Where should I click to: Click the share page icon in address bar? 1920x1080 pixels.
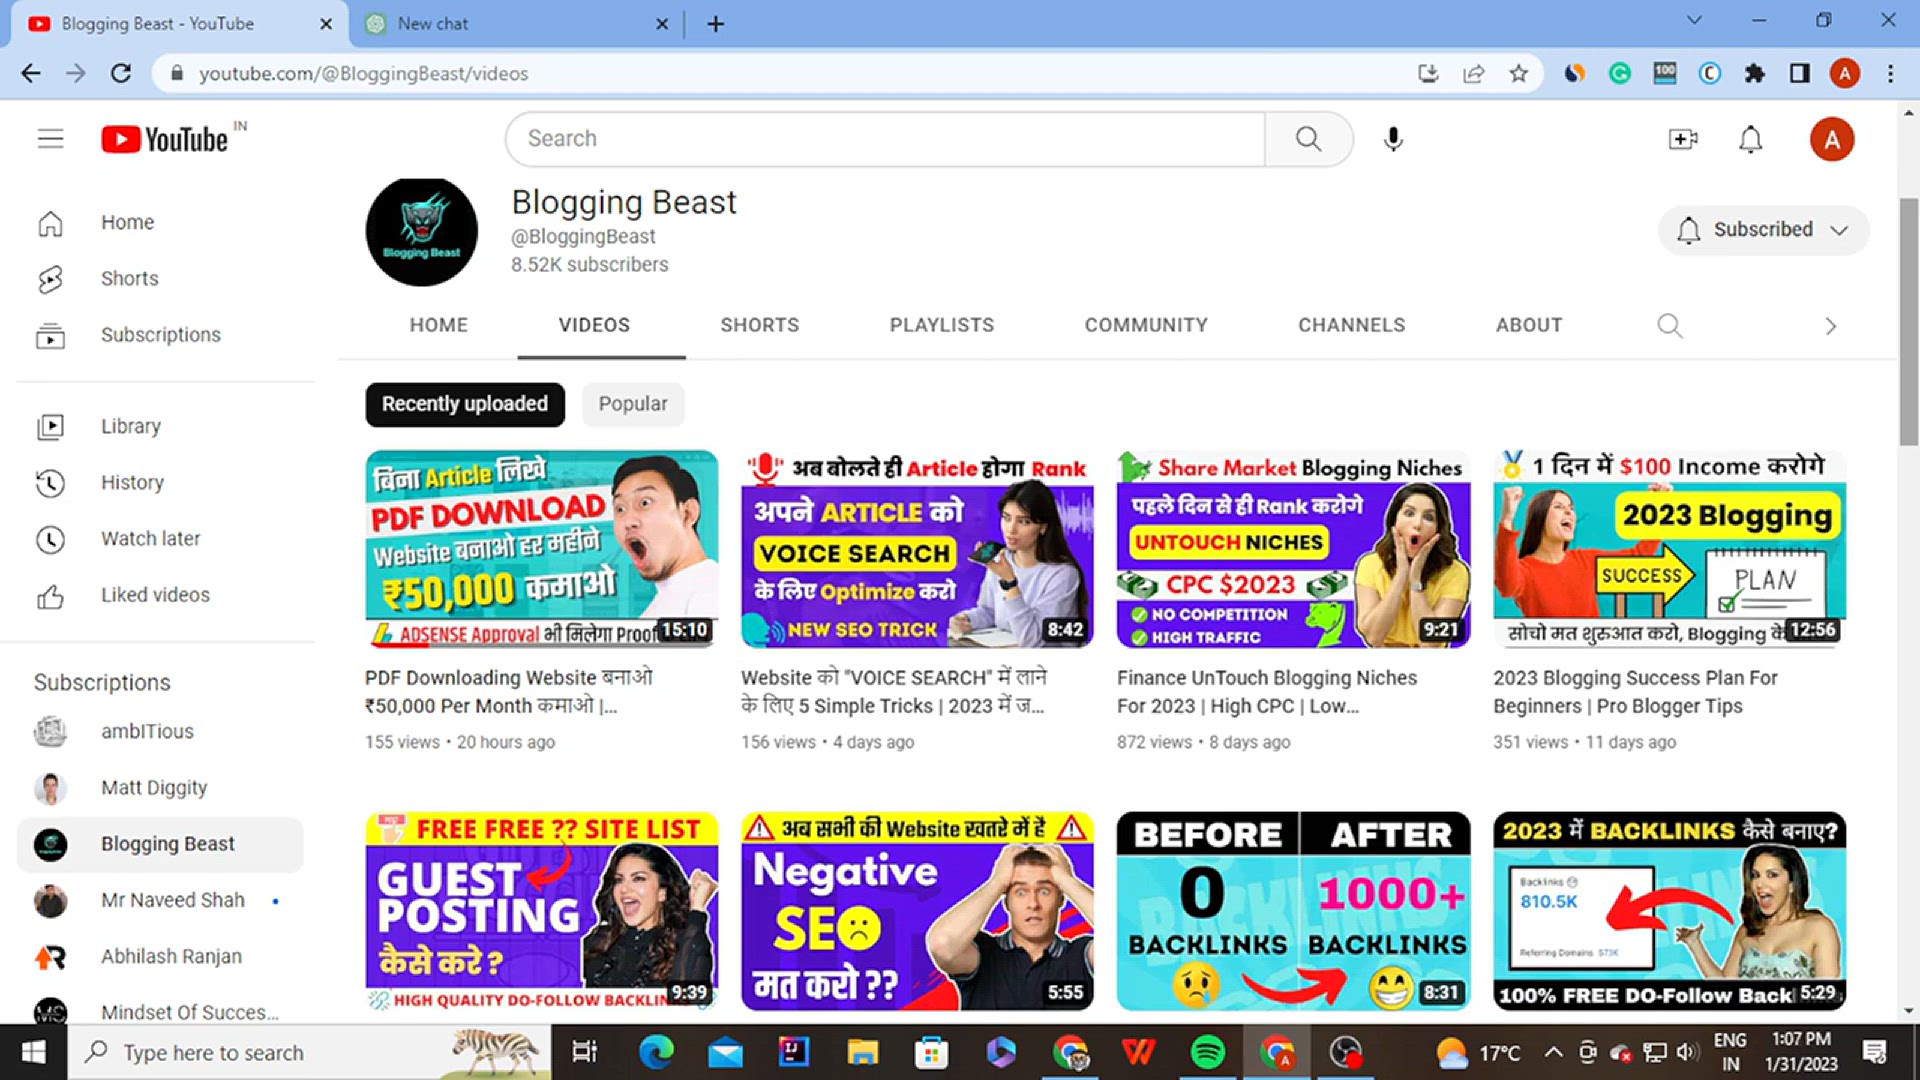tap(1474, 73)
